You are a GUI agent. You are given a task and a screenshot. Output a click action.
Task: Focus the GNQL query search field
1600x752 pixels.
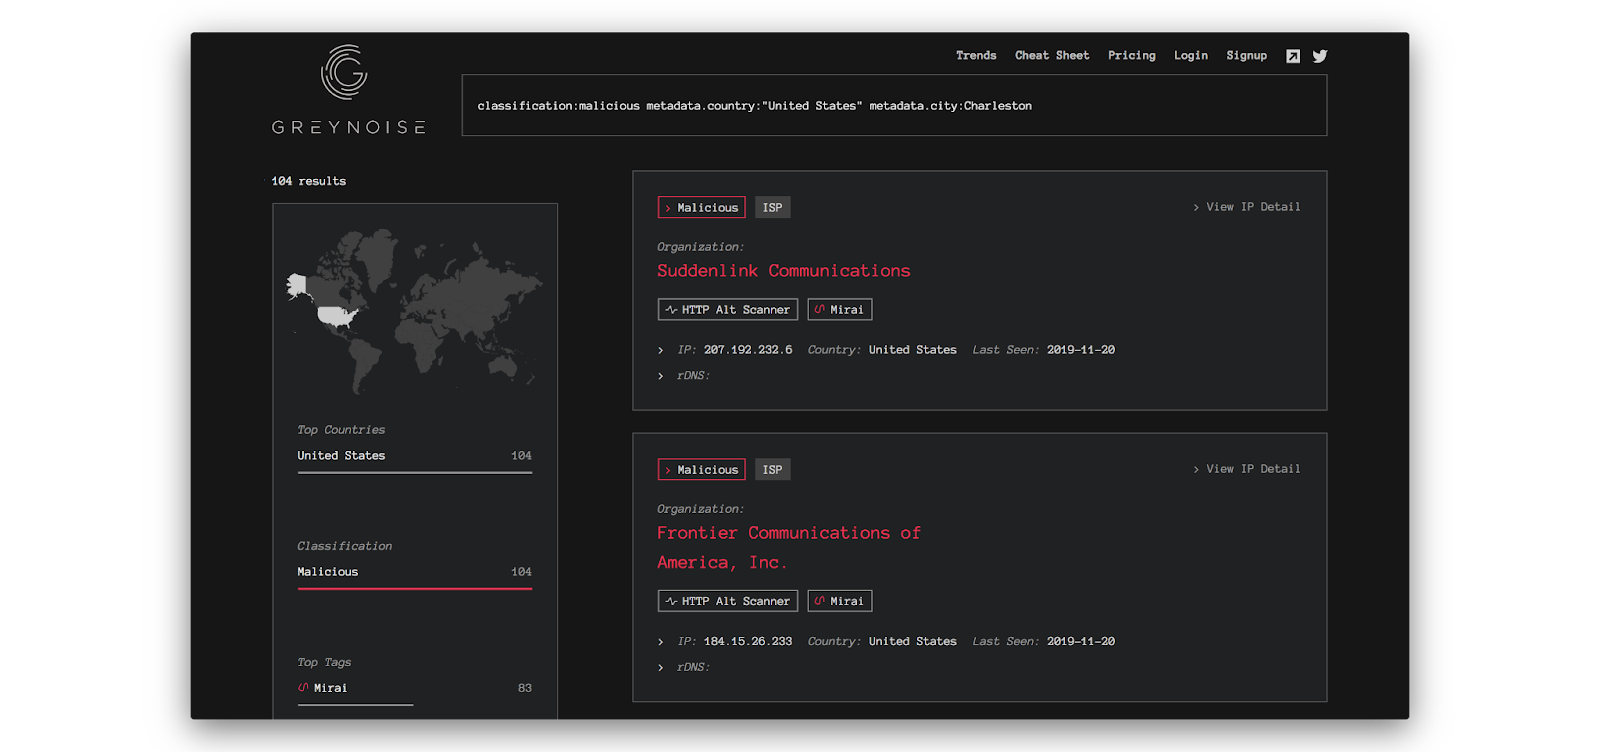coord(894,105)
